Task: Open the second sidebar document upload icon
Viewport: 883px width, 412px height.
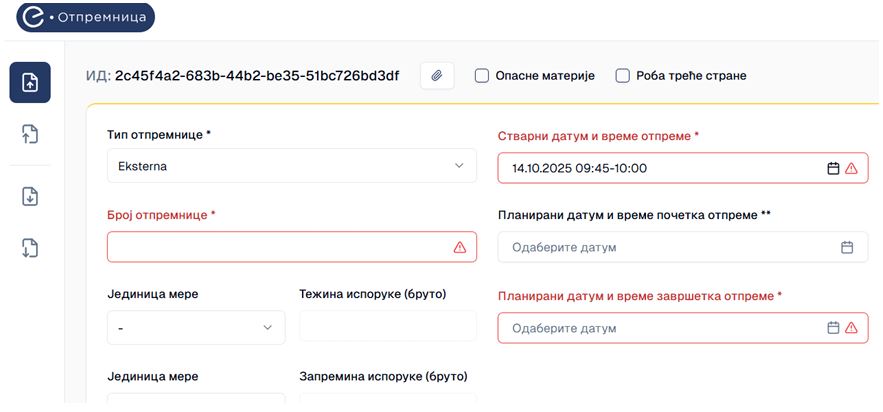Action: tap(30, 134)
